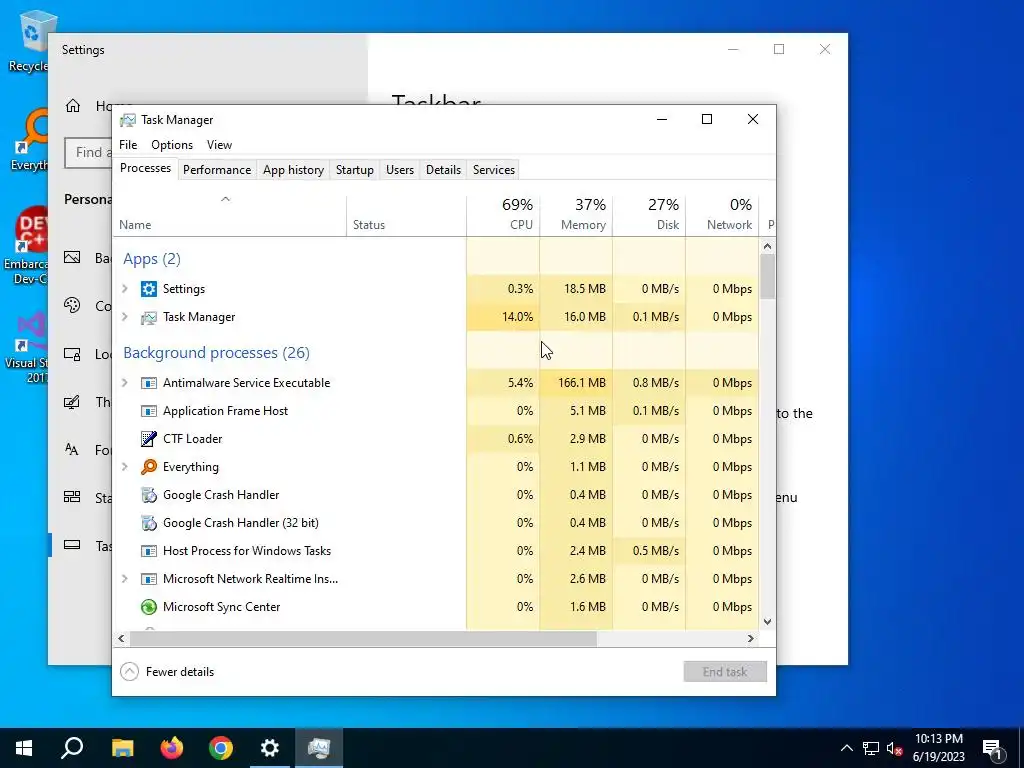Click the Home icon in Settings window
The image size is (1024, 768).
click(72, 106)
